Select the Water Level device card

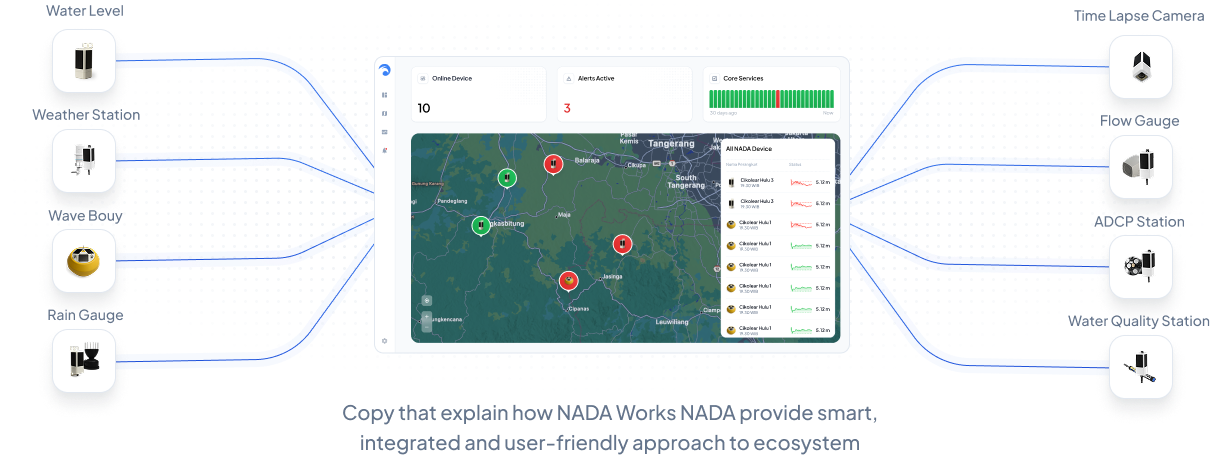tap(84, 61)
